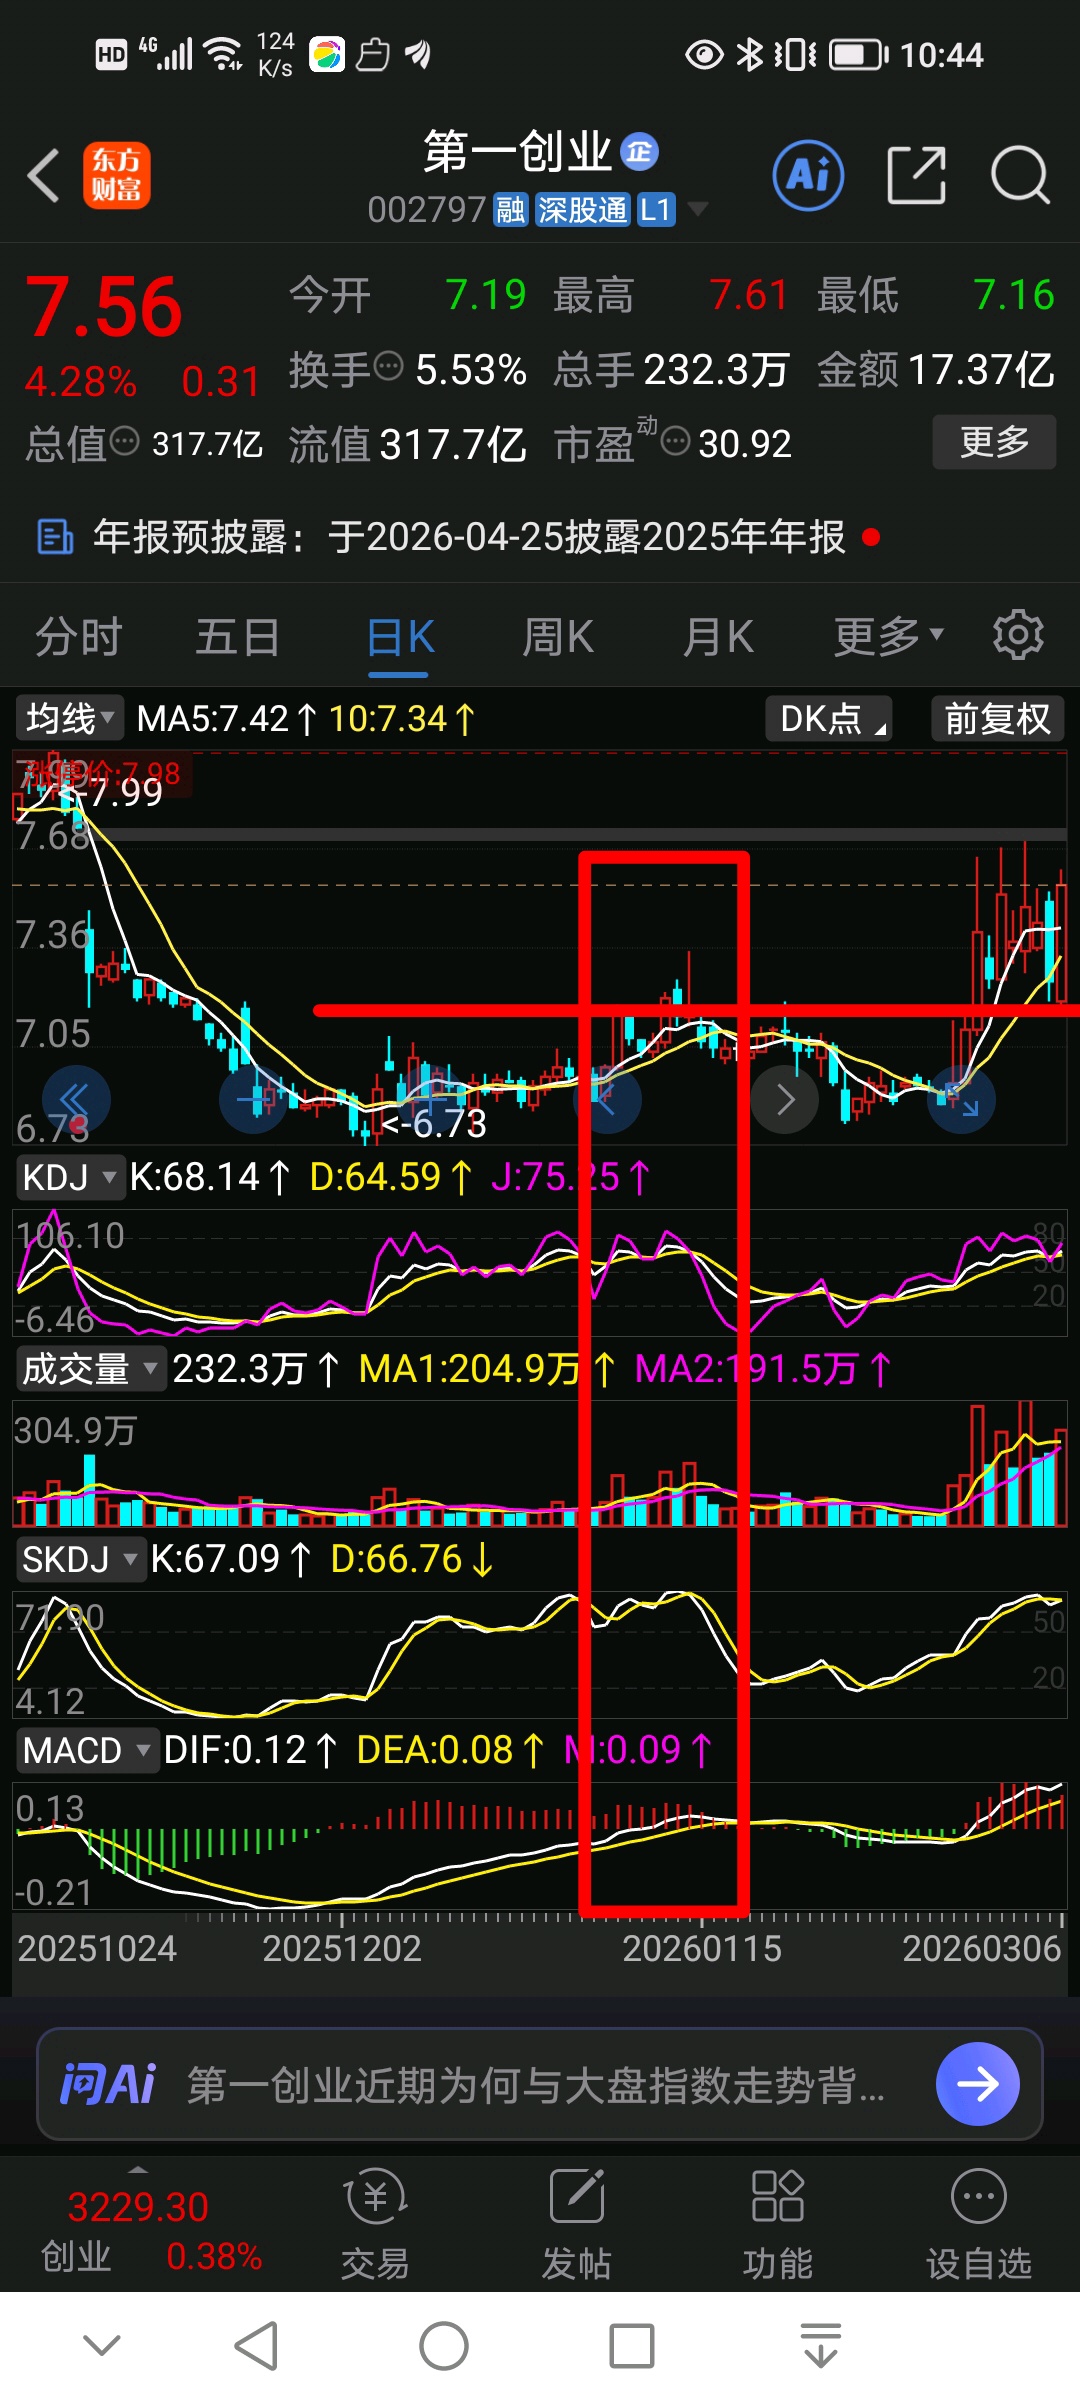Tap the 换手 info smiley icon
The image size is (1080, 2400).
pyautogui.click(x=388, y=367)
